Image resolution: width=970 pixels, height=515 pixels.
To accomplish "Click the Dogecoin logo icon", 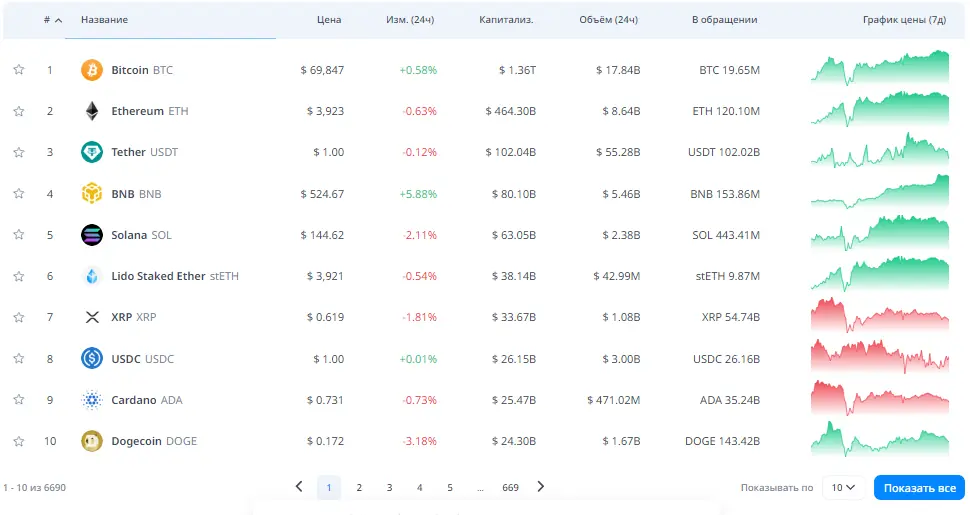I will 92,441.
